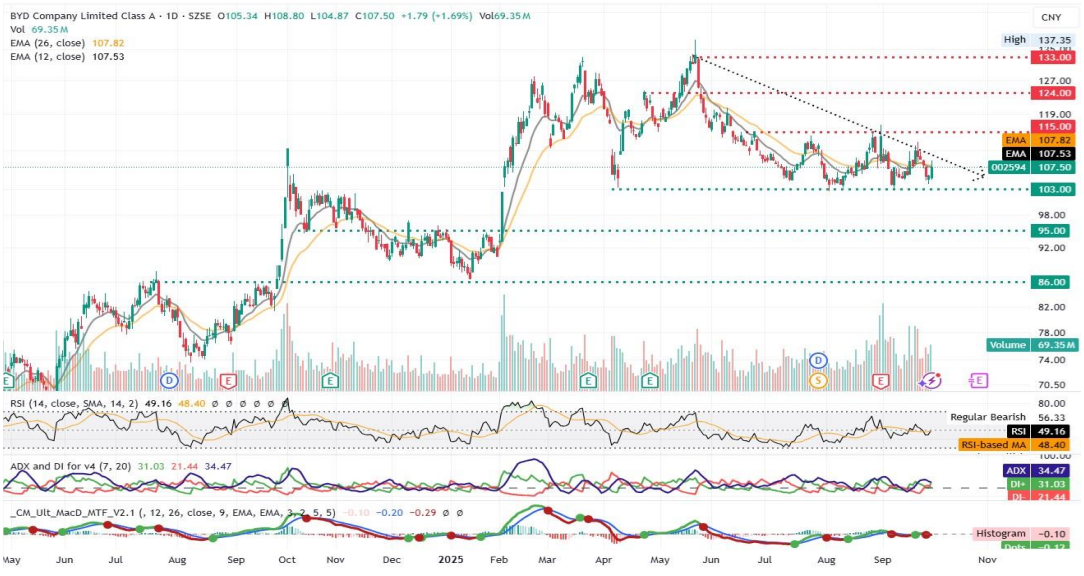Click the purple lightning bolt event icon
This screenshot has height=576, width=1084.
coord(932,380)
